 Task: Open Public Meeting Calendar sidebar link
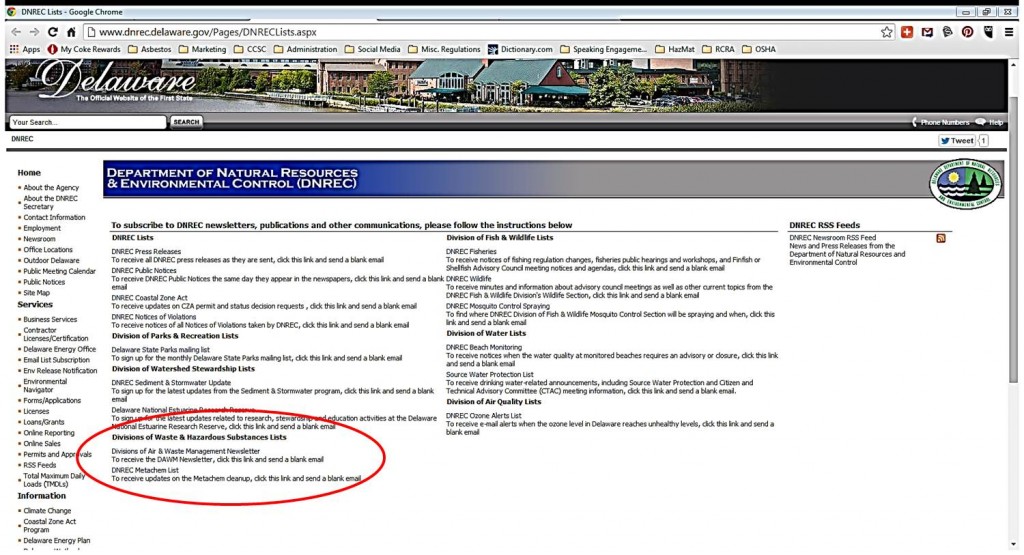(x=59, y=272)
